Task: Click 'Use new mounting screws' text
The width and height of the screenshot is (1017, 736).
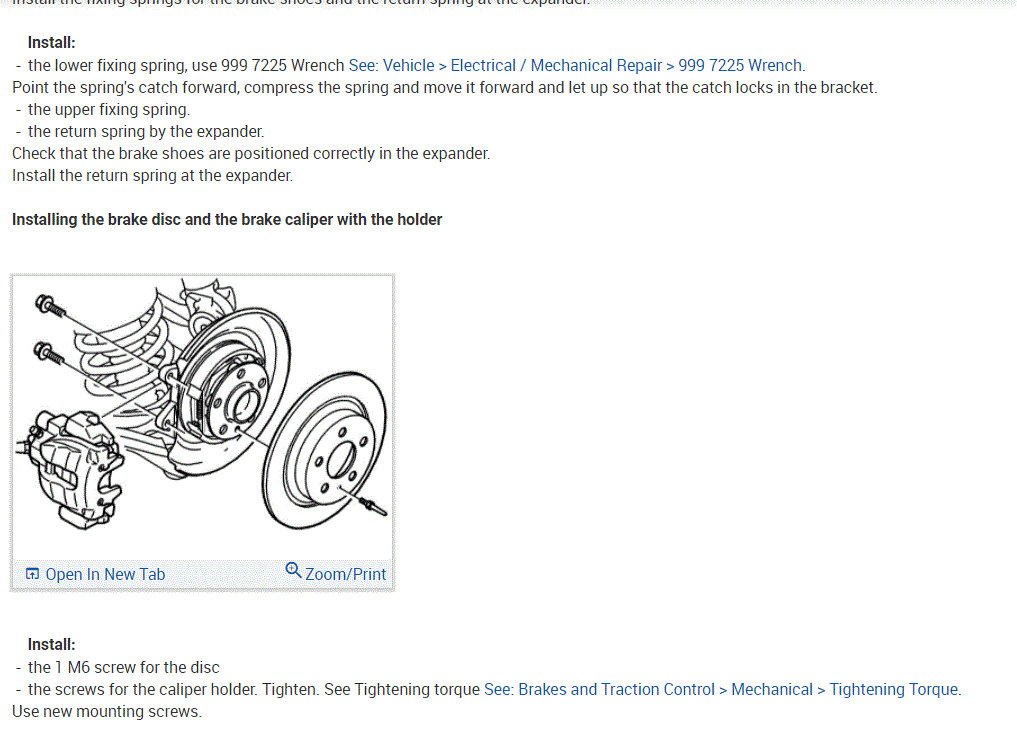Action: [107, 711]
